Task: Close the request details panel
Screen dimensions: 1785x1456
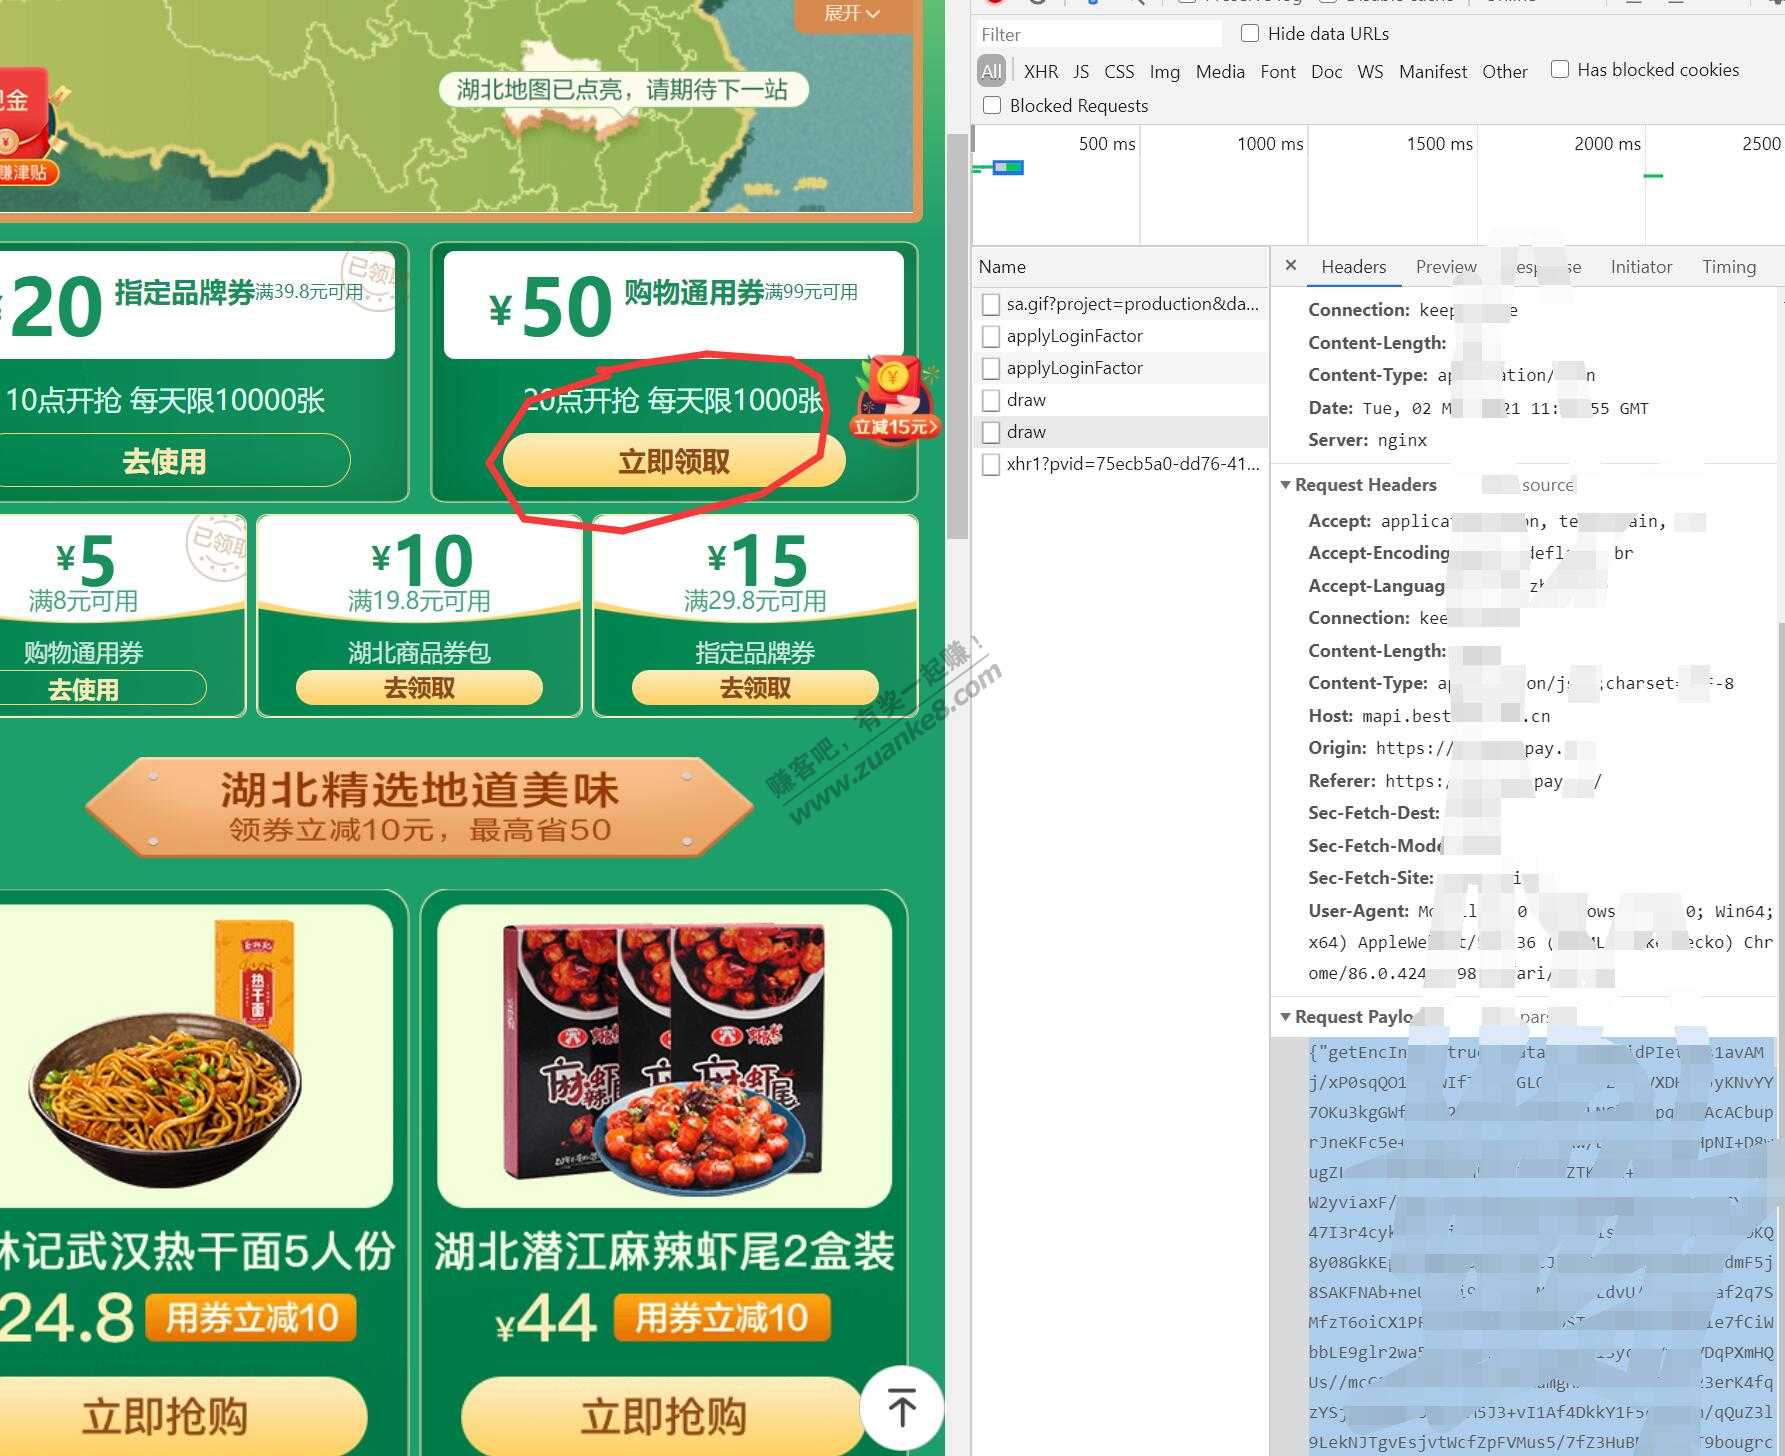Action: coord(1290,265)
